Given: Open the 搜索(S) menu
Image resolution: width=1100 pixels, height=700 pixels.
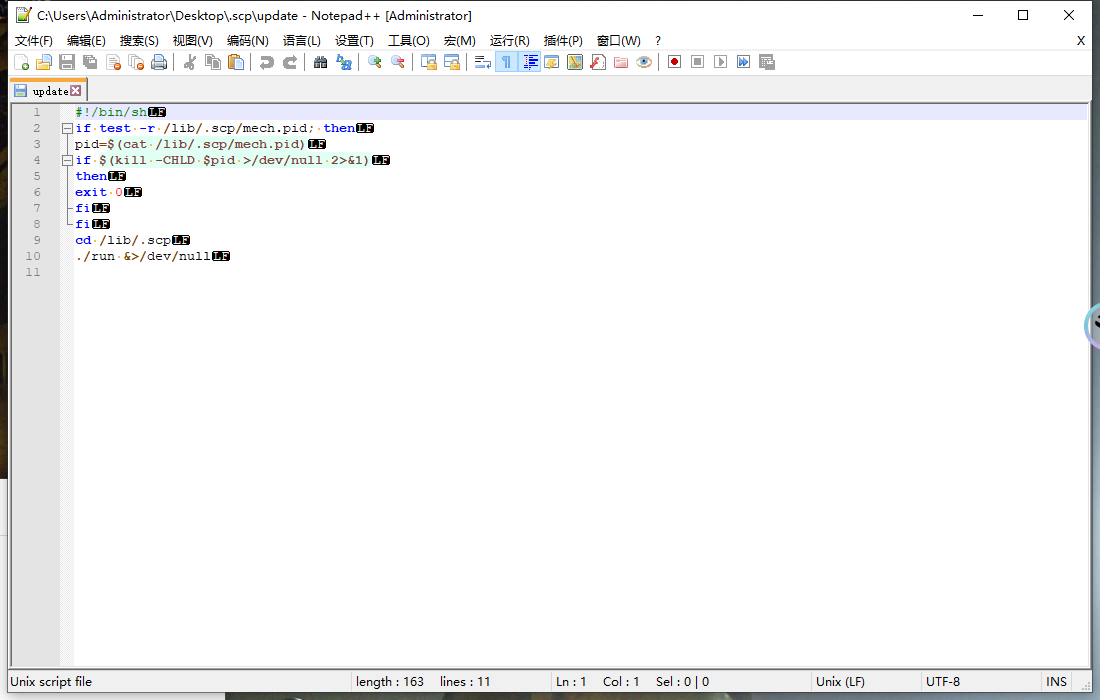Looking at the screenshot, I should pos(139,41).
